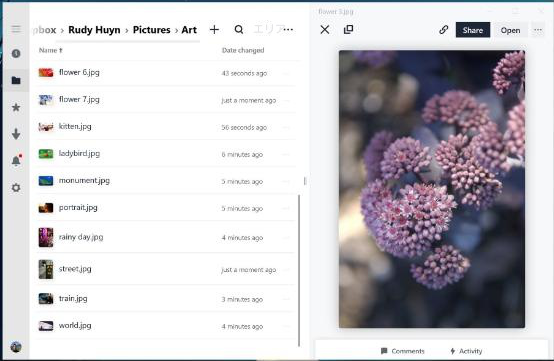Viewport: 554px width, 361px height.
Task: Open row options for flower 6.jpg
Action: (286, 73)
